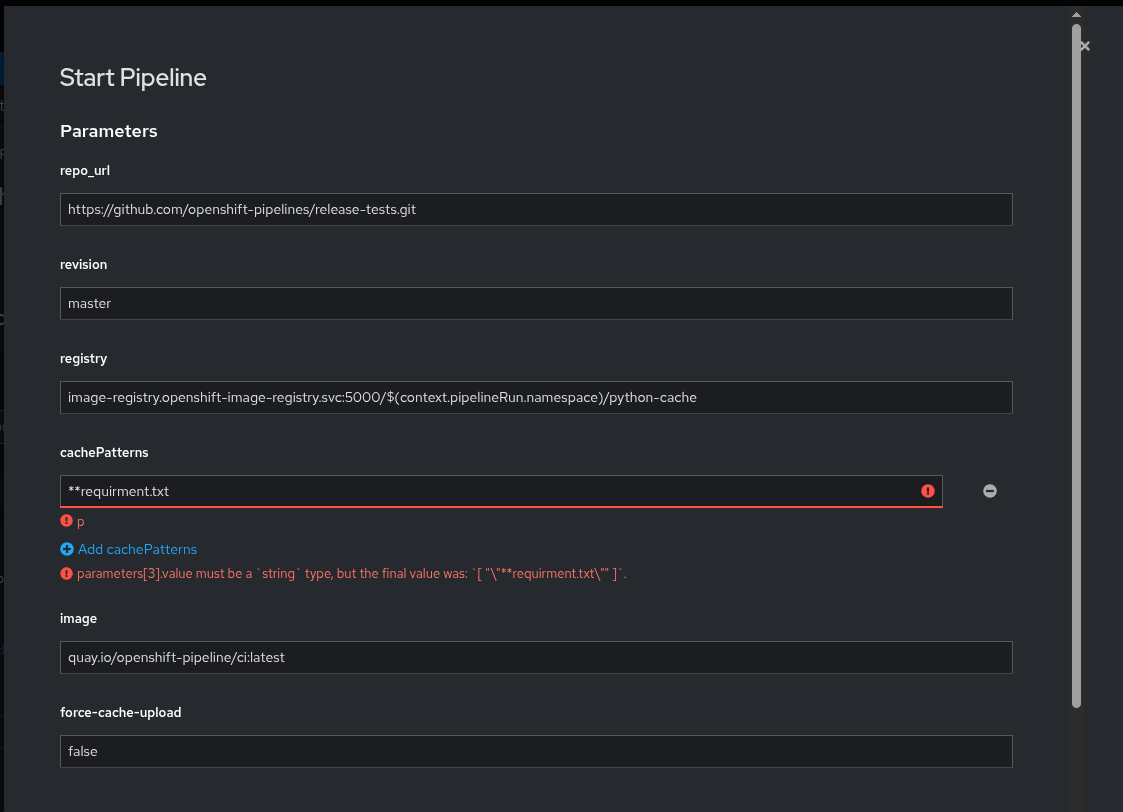Click the repo_url label

85,171
